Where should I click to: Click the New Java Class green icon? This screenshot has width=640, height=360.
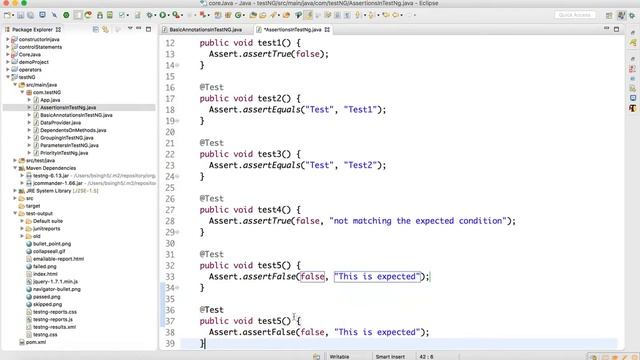pyautogui.click(x=238, y=15)
